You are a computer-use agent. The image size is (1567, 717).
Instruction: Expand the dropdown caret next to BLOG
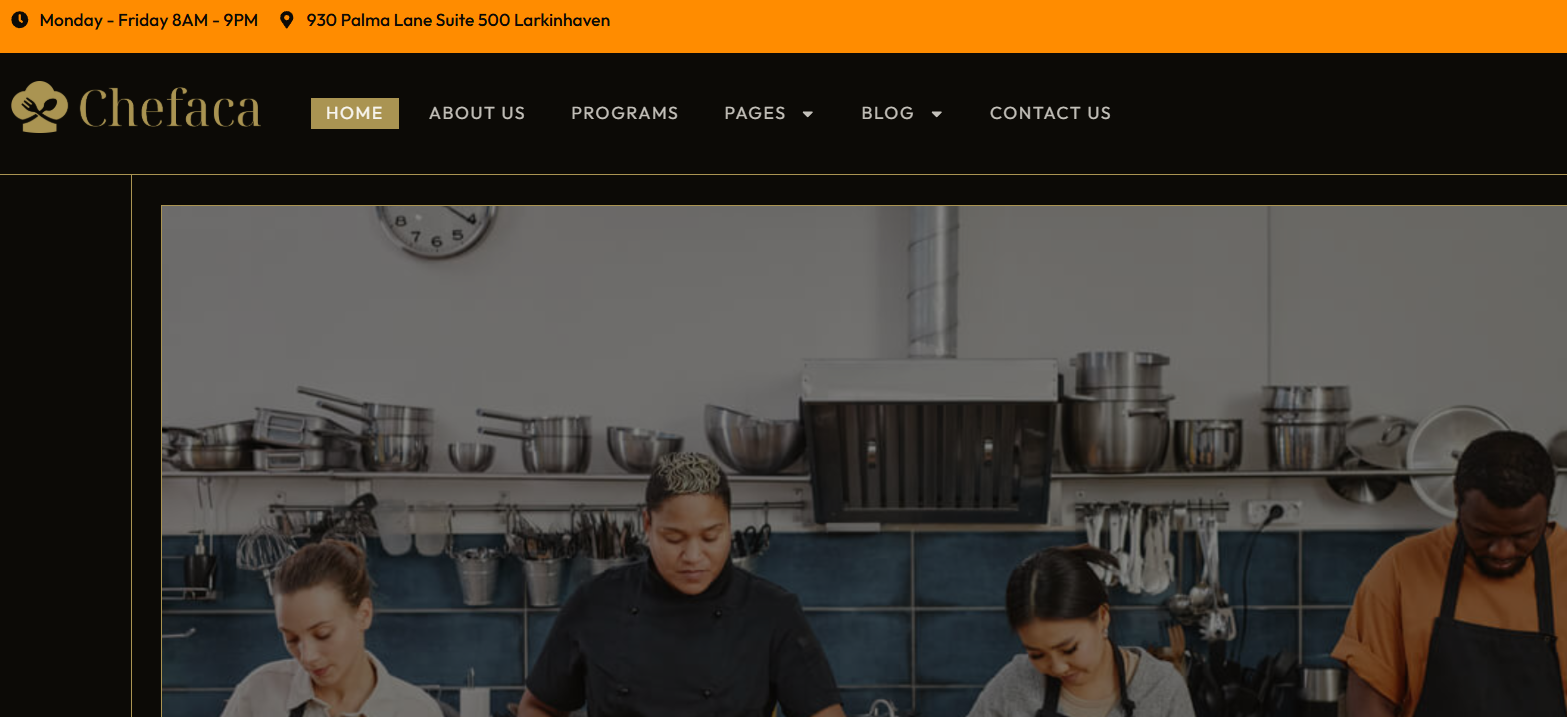[937, 114]
